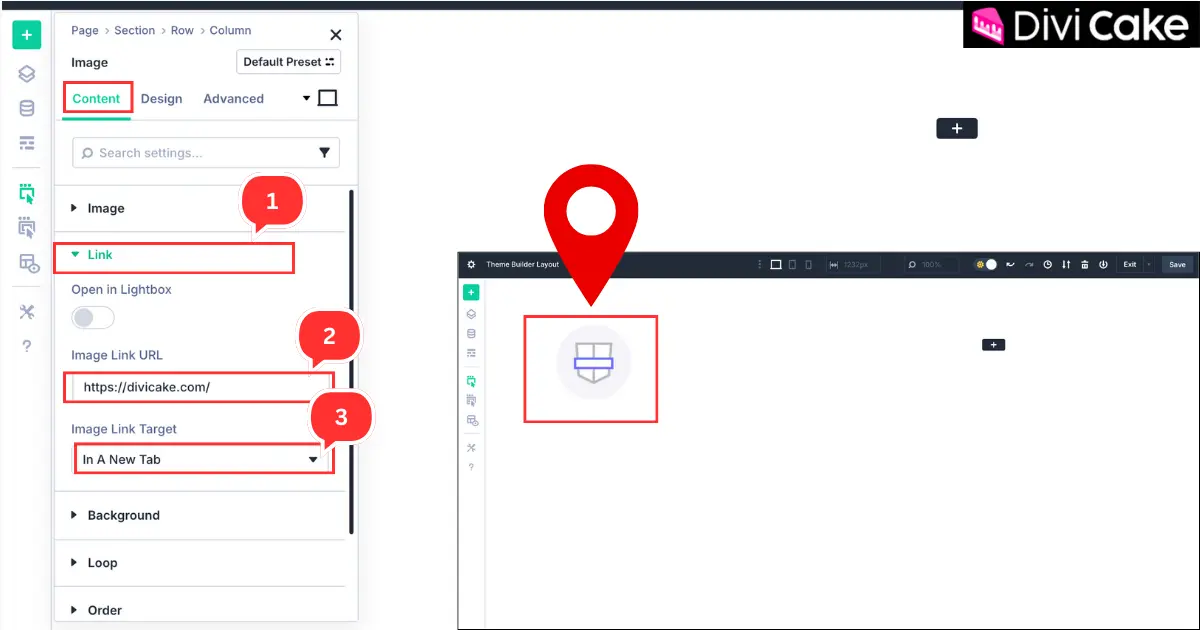Expand the Image settings group
The height and width of the screenshot is (630, 1200).
(200, 208)
